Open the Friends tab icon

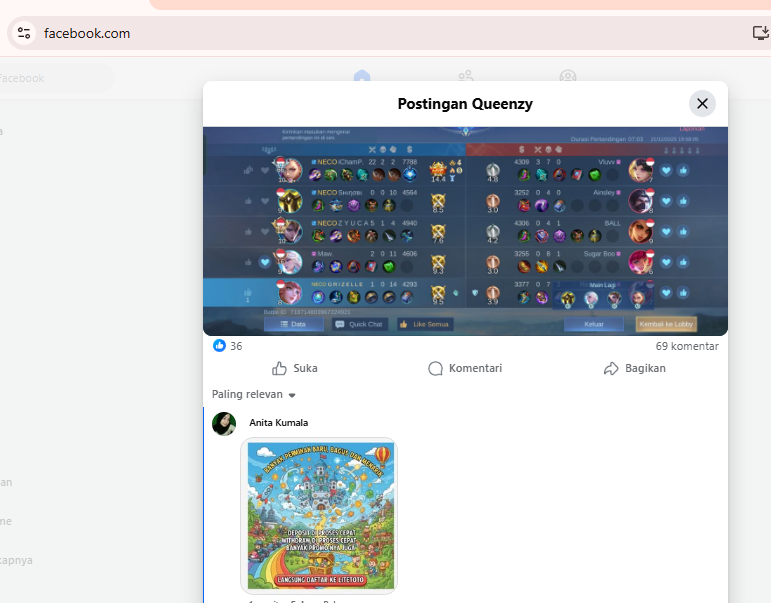pos(466,76)
